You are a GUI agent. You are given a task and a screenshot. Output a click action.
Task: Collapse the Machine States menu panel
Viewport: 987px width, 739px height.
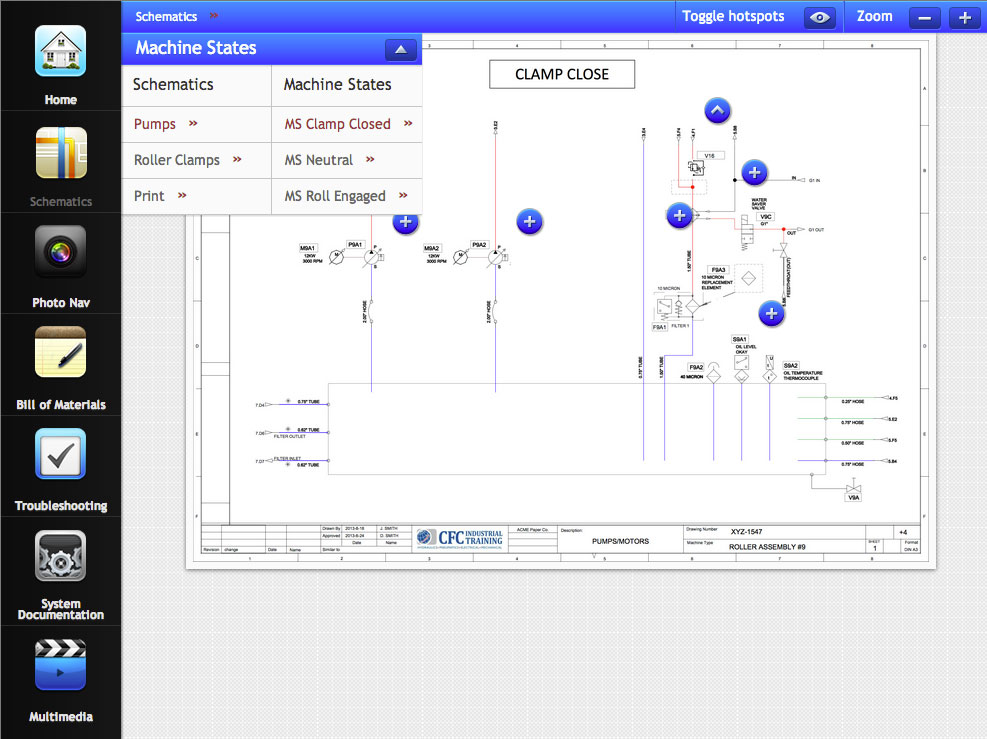click(x=400, y=49)
